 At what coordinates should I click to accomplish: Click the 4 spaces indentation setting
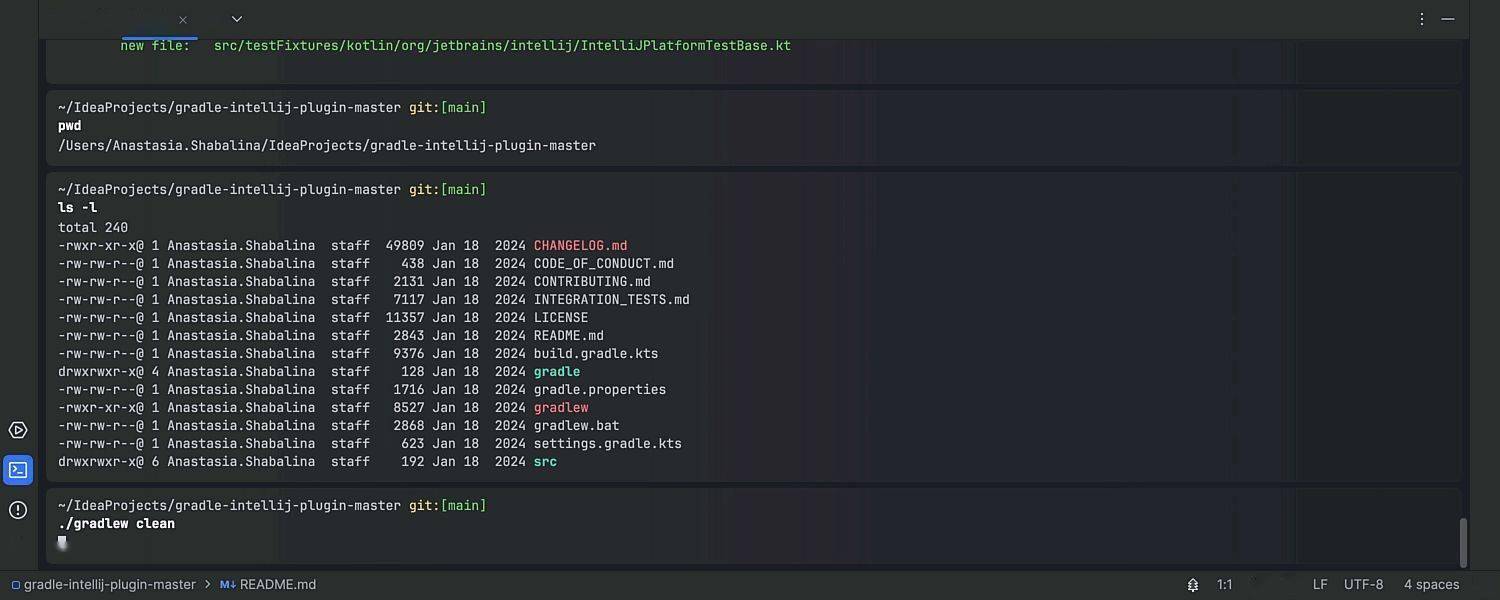pyautogui.click(x=1430, y=584)
